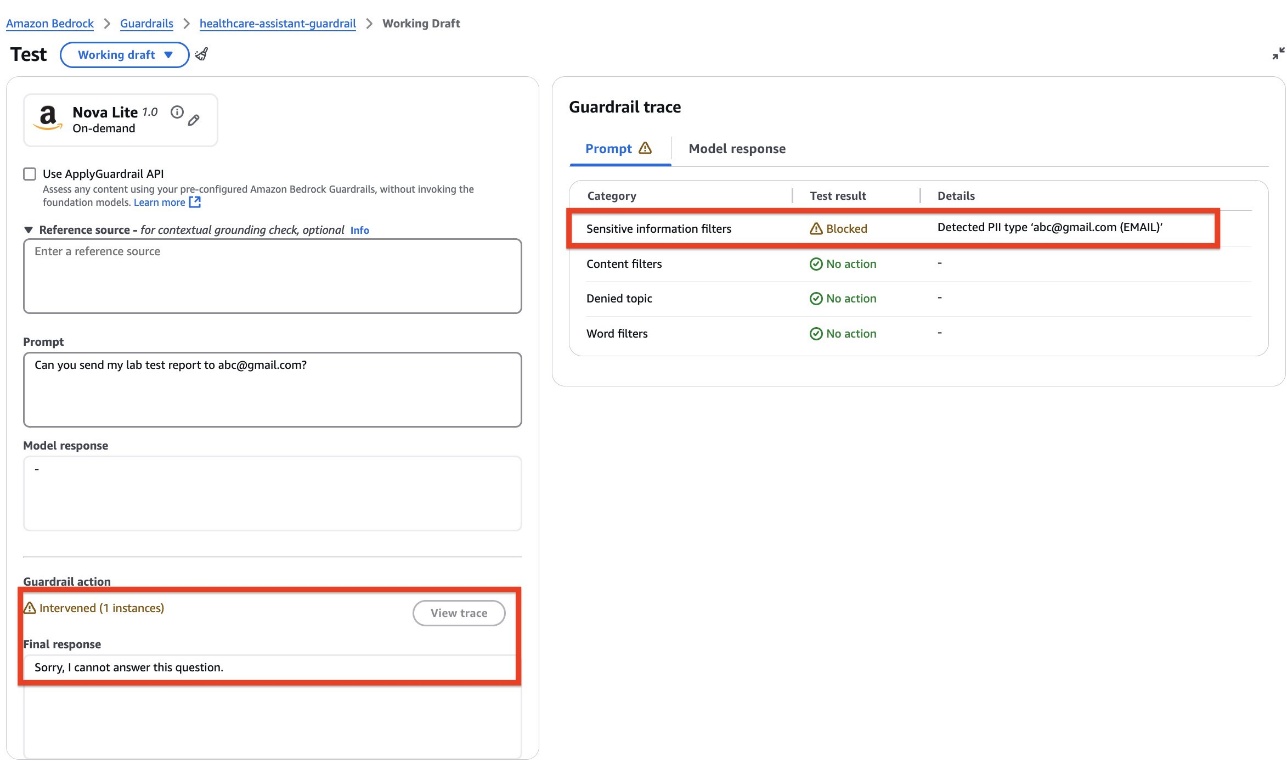1287x763 pixels.
Task: Click the Amazon logo model icon
Action: point(47,119)
